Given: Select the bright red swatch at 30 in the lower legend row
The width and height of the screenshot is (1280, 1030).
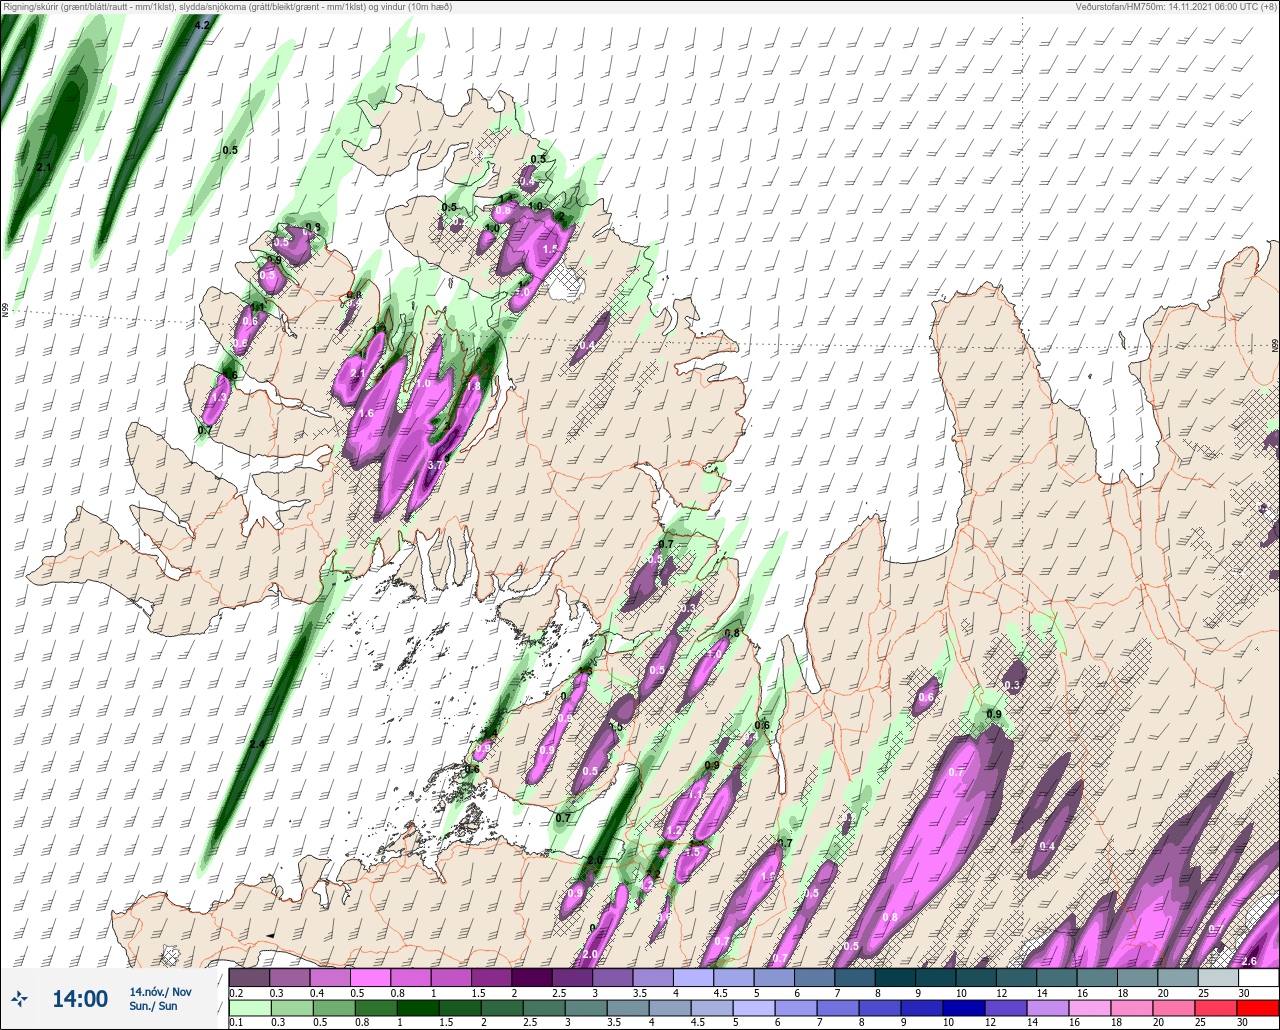Looking at the screenshot, I should pos(1257,1009).
